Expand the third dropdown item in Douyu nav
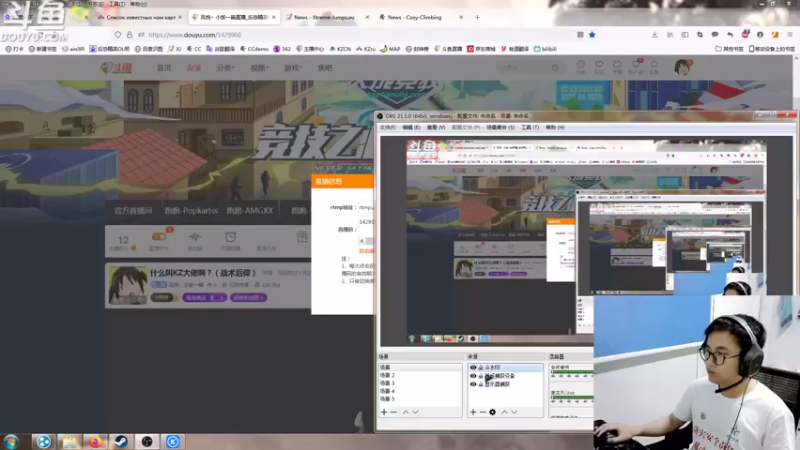Screen dimensions: 800x450 point(224,67)
